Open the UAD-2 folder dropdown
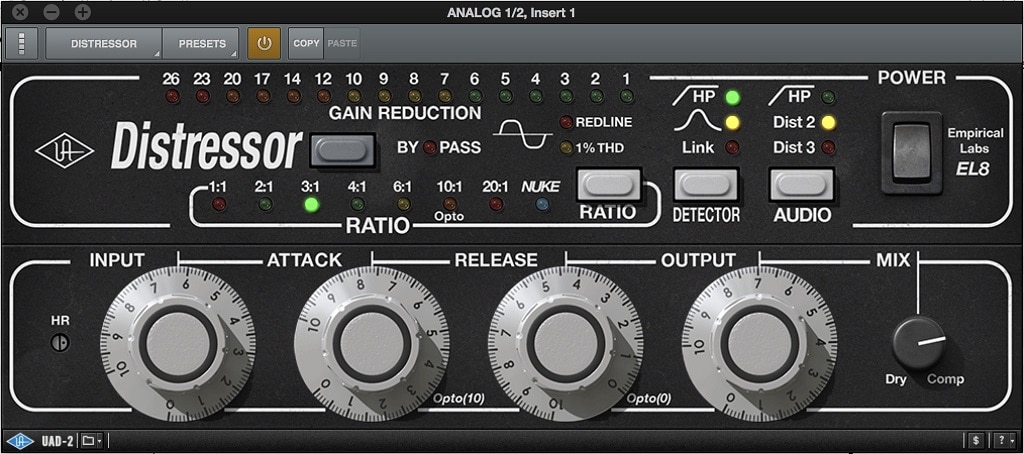 click(x=91, y=440)
